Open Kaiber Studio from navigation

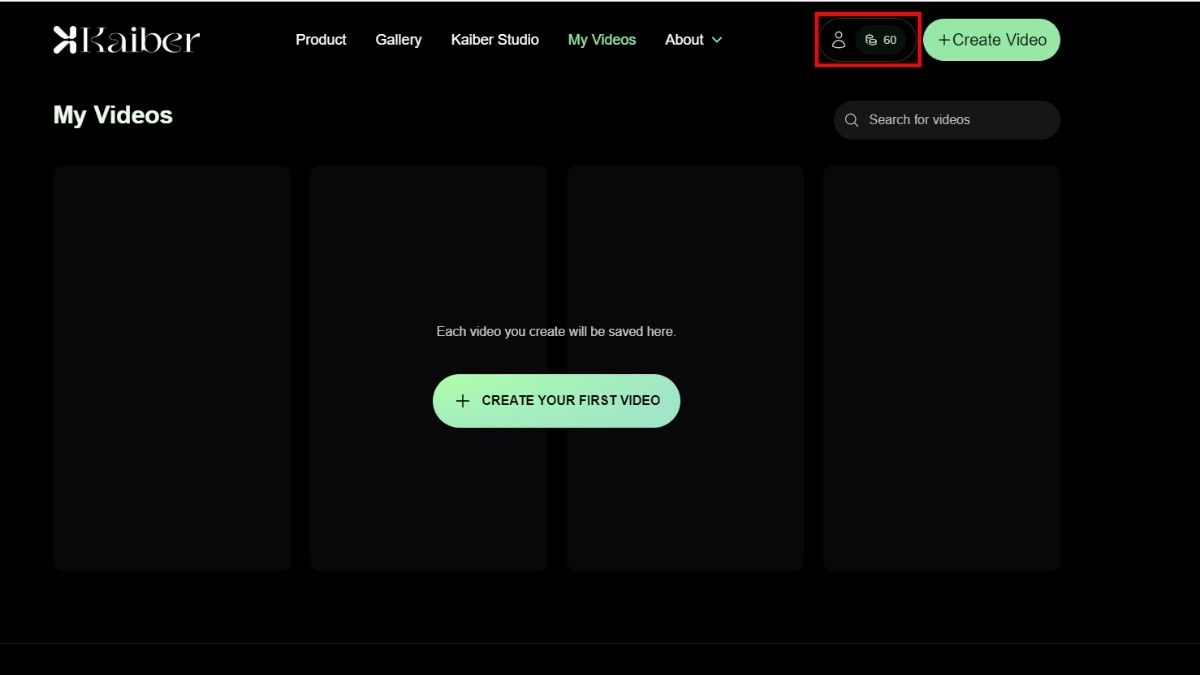(x=494, y=40)
